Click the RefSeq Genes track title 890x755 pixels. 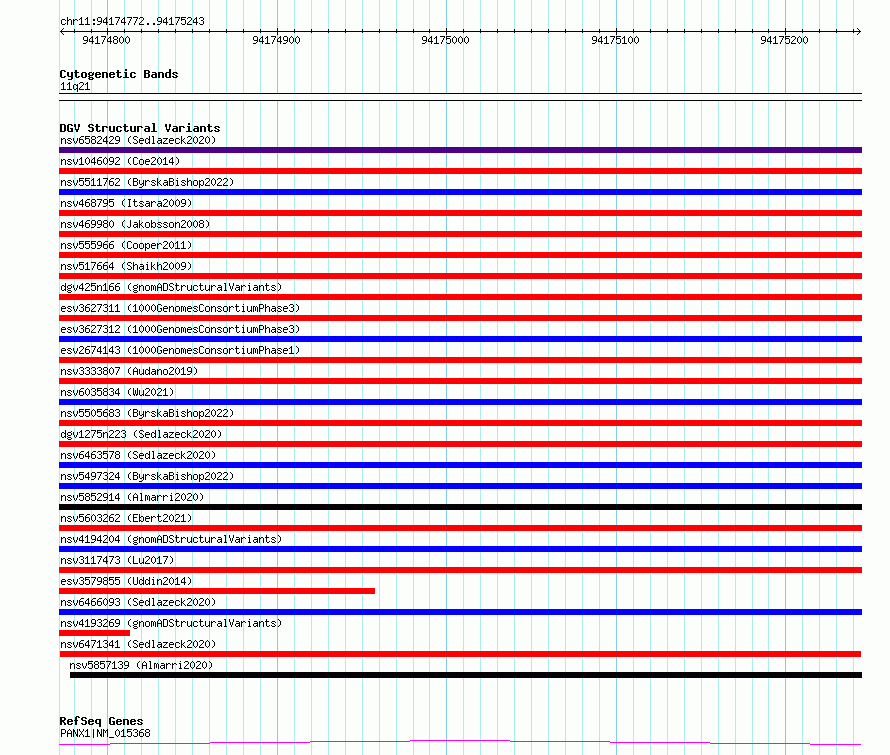pos(101,722)
